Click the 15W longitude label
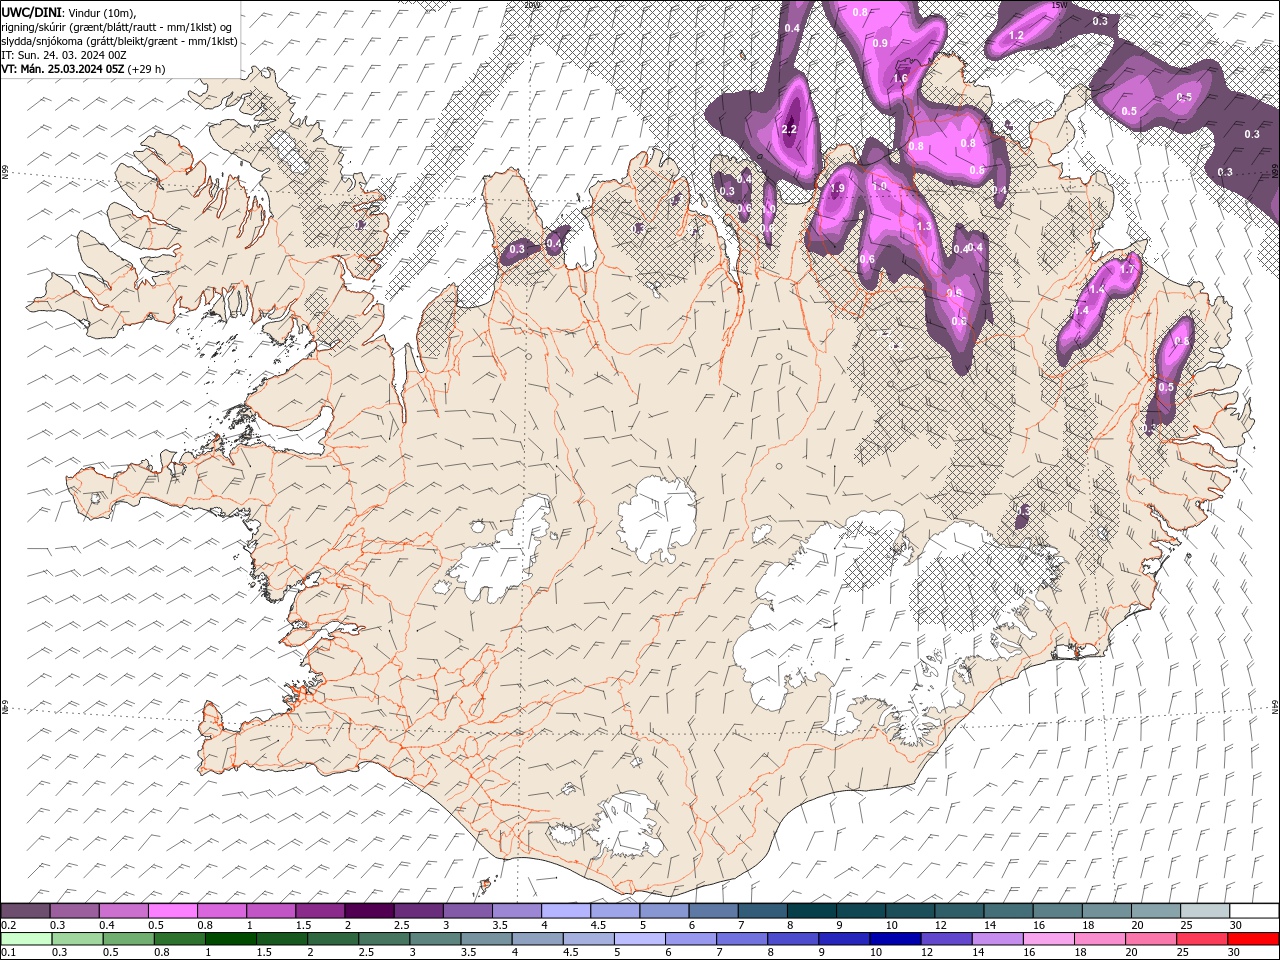 point(1060,5)
